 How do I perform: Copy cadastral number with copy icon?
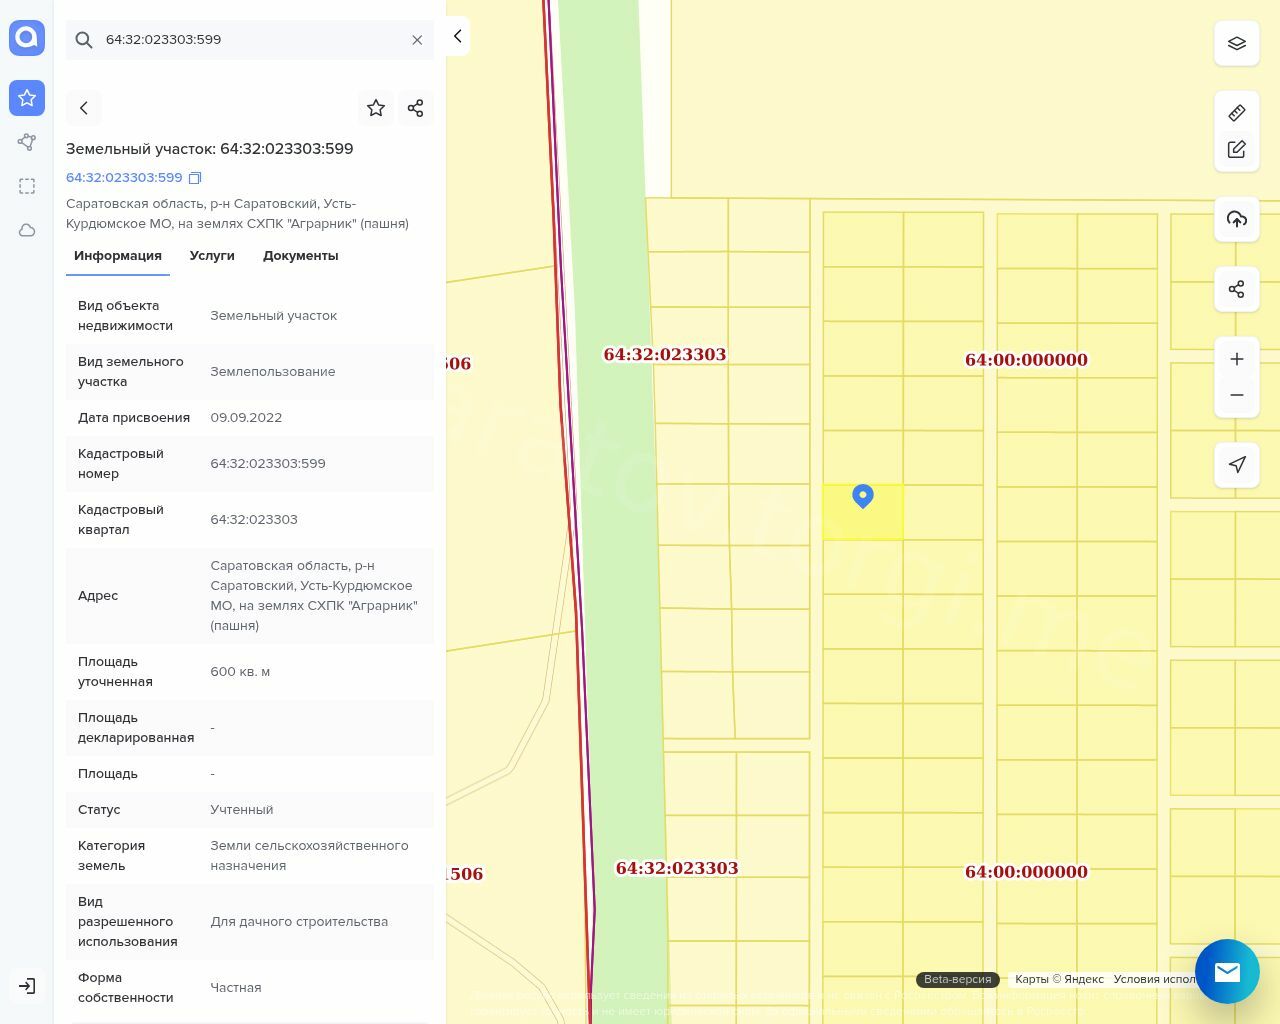click(195, 178)
